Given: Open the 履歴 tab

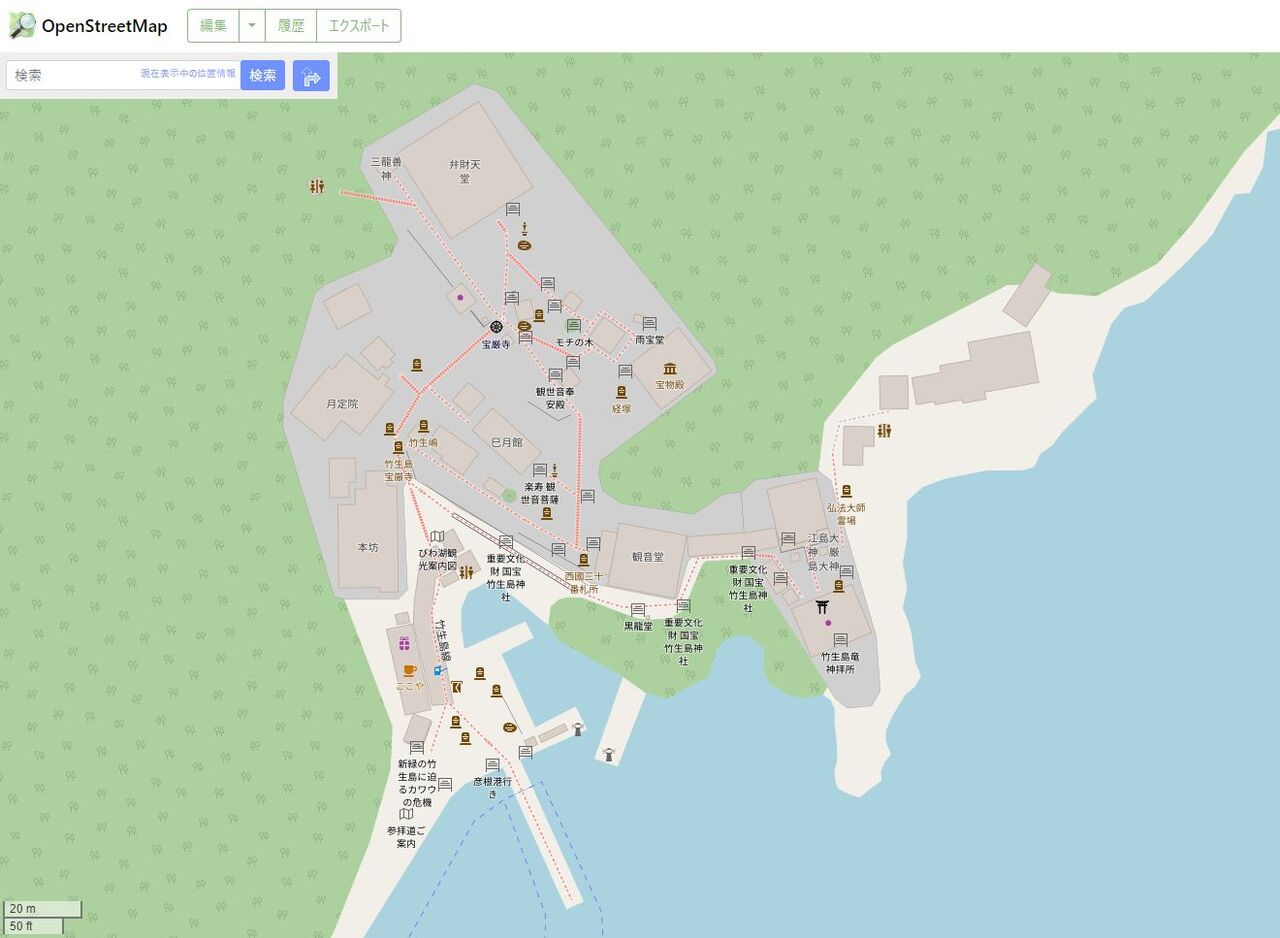Looking at the screenshot, I should (291, 26).
